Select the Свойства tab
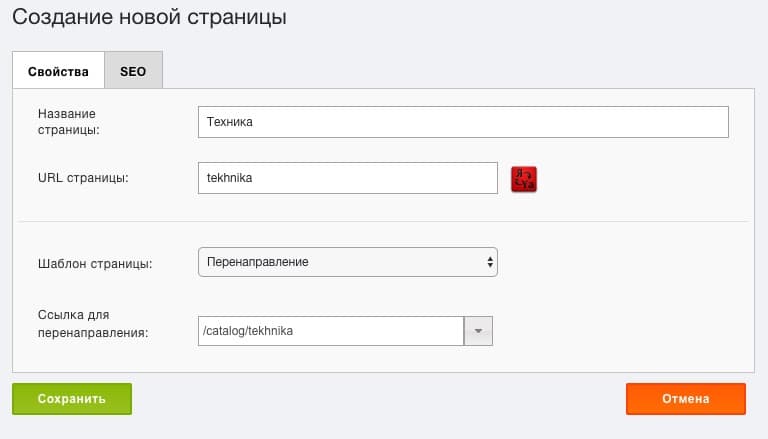 58,71
